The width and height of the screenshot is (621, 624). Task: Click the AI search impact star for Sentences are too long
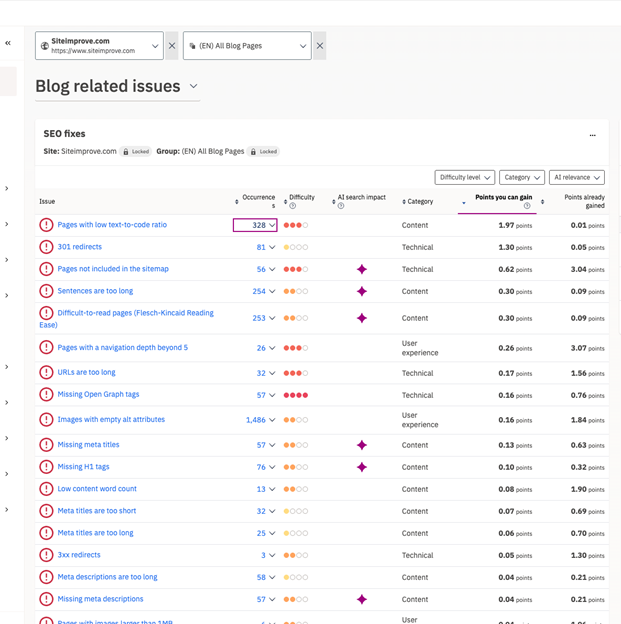[362, 291]
